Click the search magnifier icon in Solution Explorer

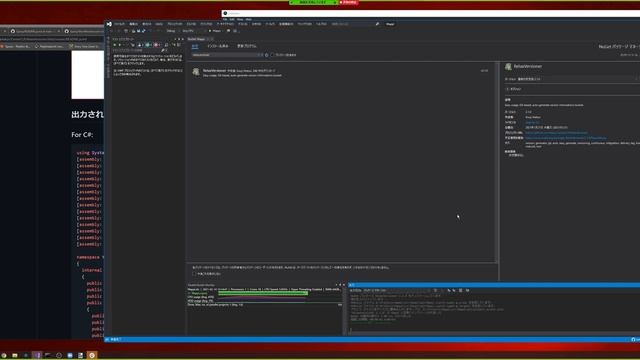pos(163,50)
